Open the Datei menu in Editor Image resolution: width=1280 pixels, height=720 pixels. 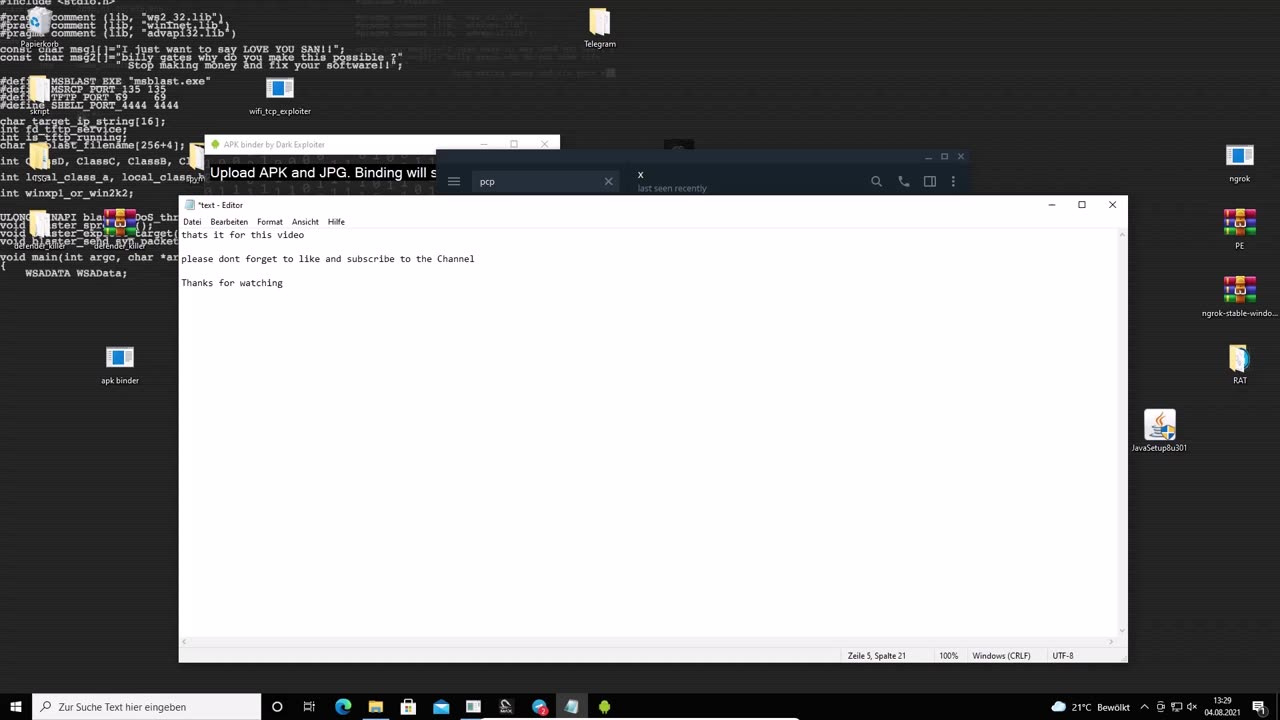tap(192, 222)
